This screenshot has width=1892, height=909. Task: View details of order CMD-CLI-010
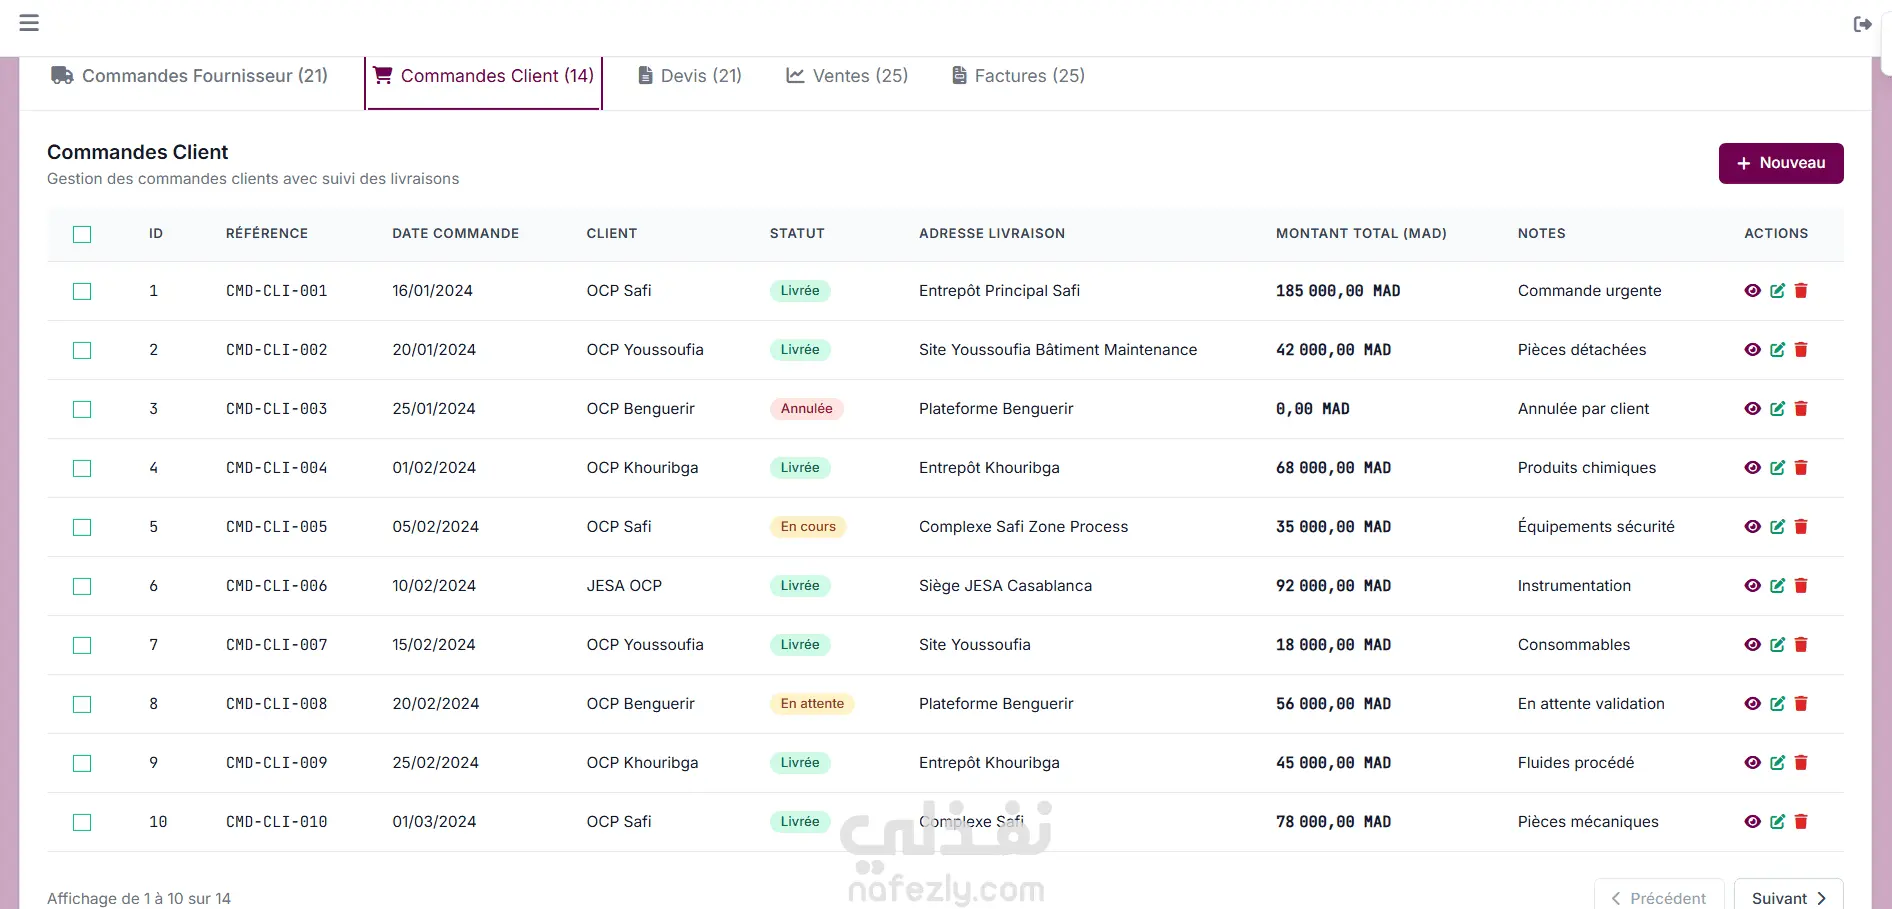[x=1752, y=822]
